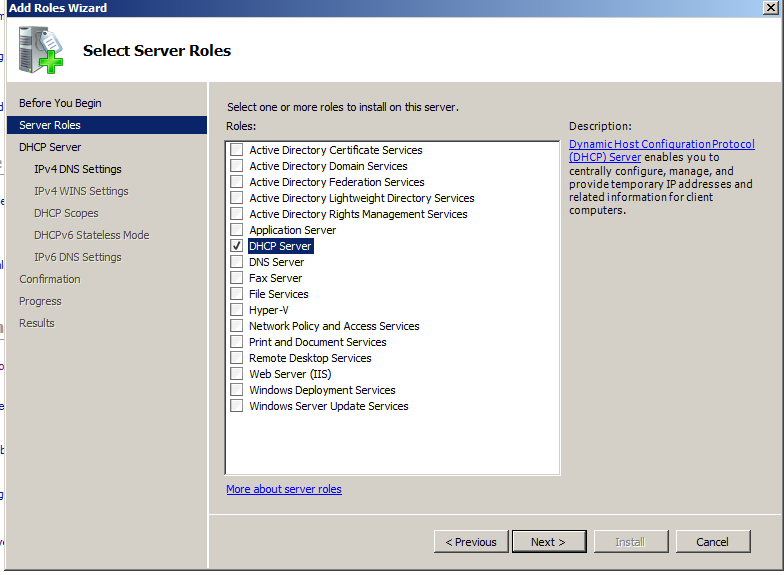Select the DHCP Server role label
Screen dimensions: 784x575
280,246
